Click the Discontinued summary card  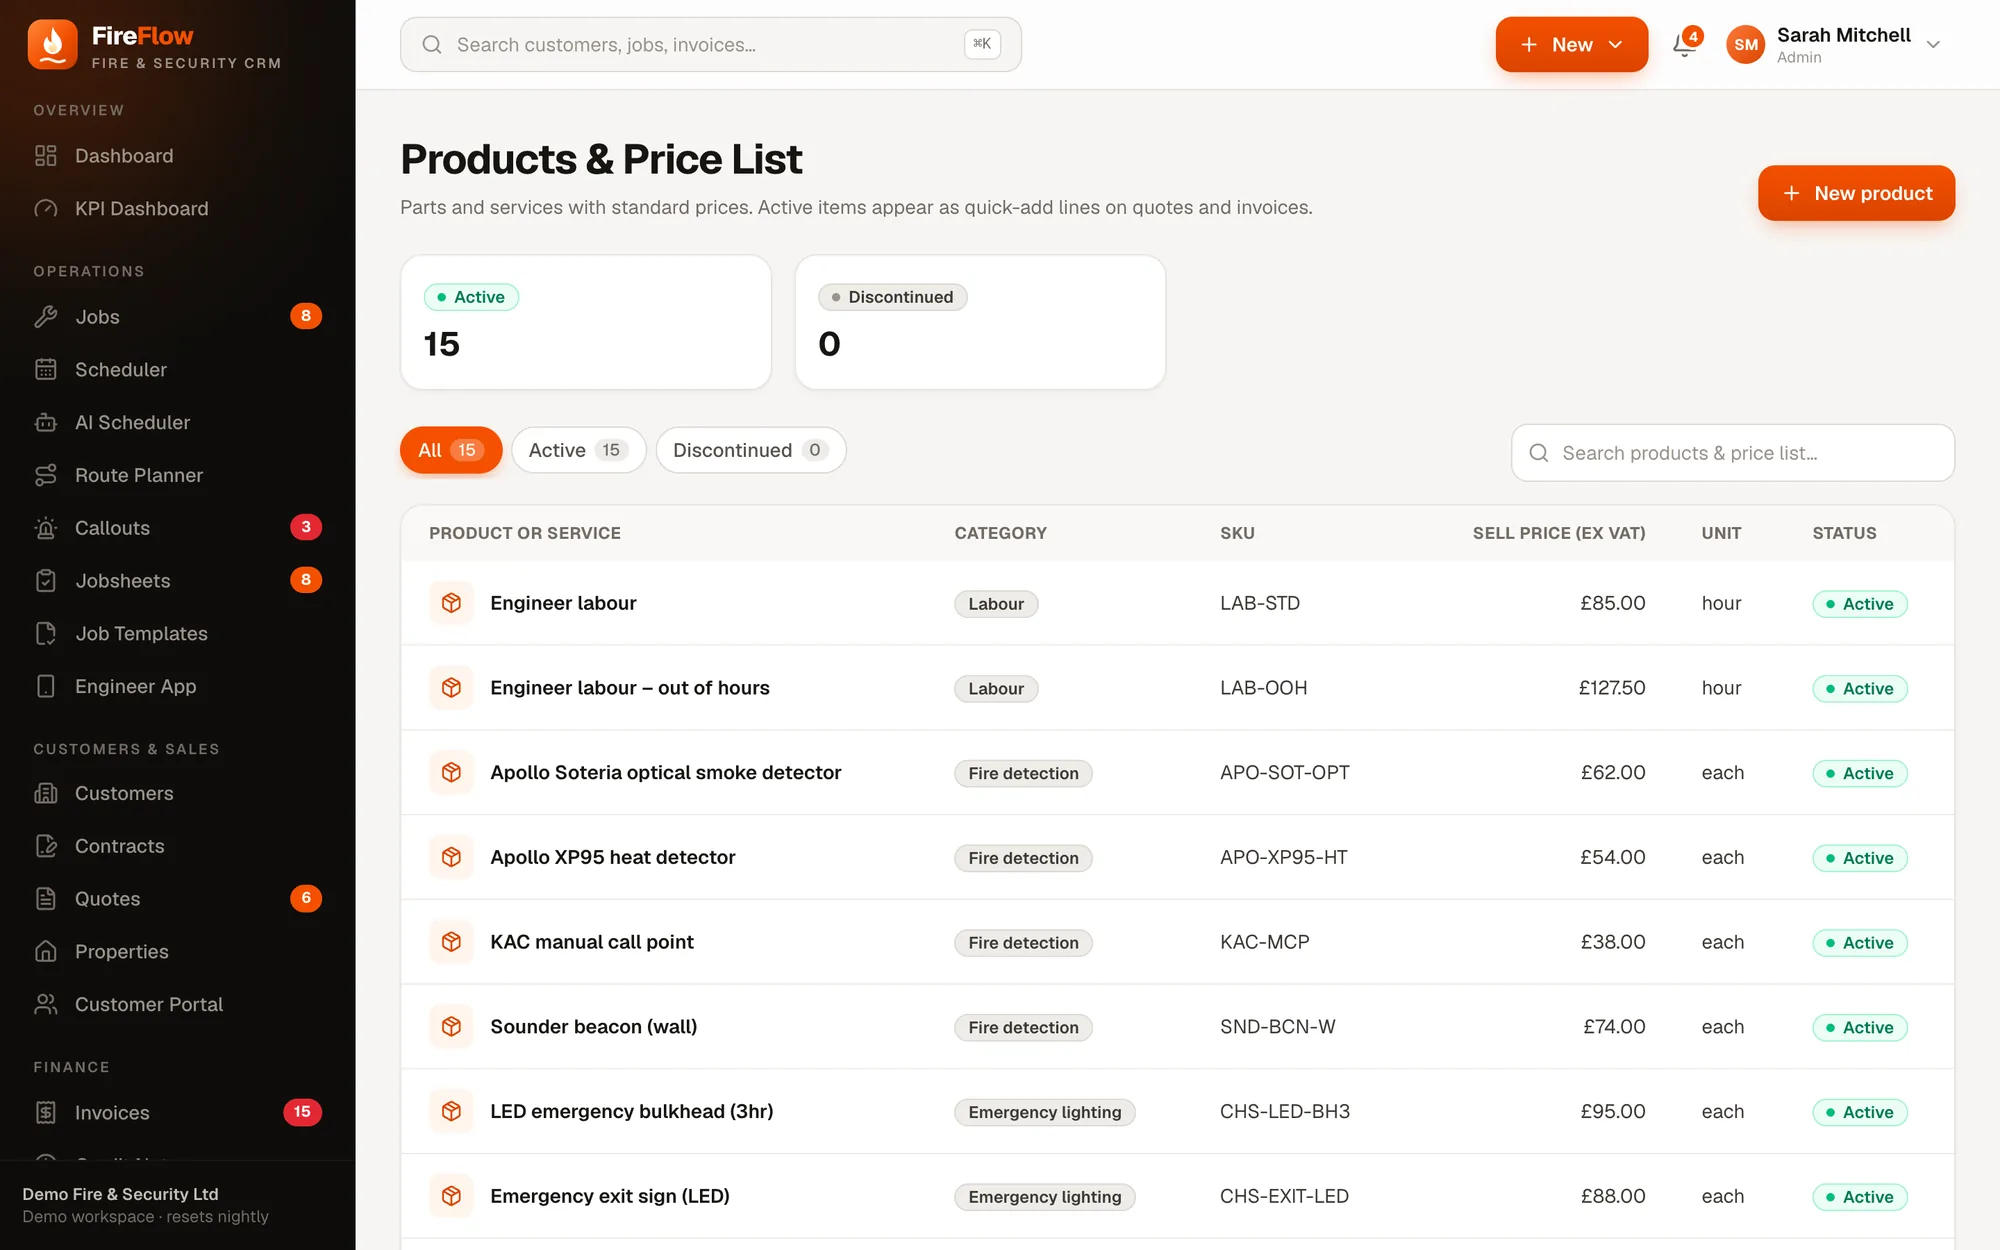980,322
